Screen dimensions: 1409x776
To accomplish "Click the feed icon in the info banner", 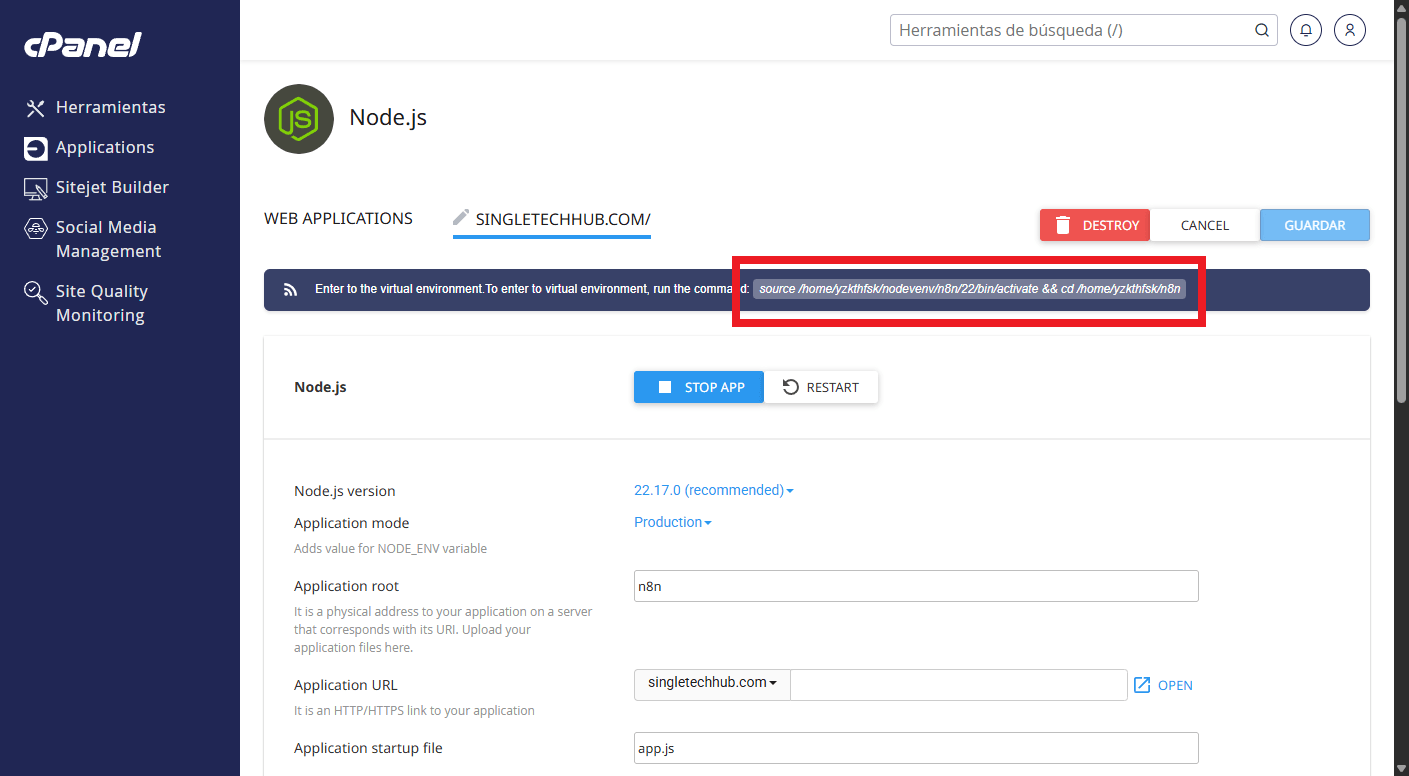I will (x=291, y=290).
